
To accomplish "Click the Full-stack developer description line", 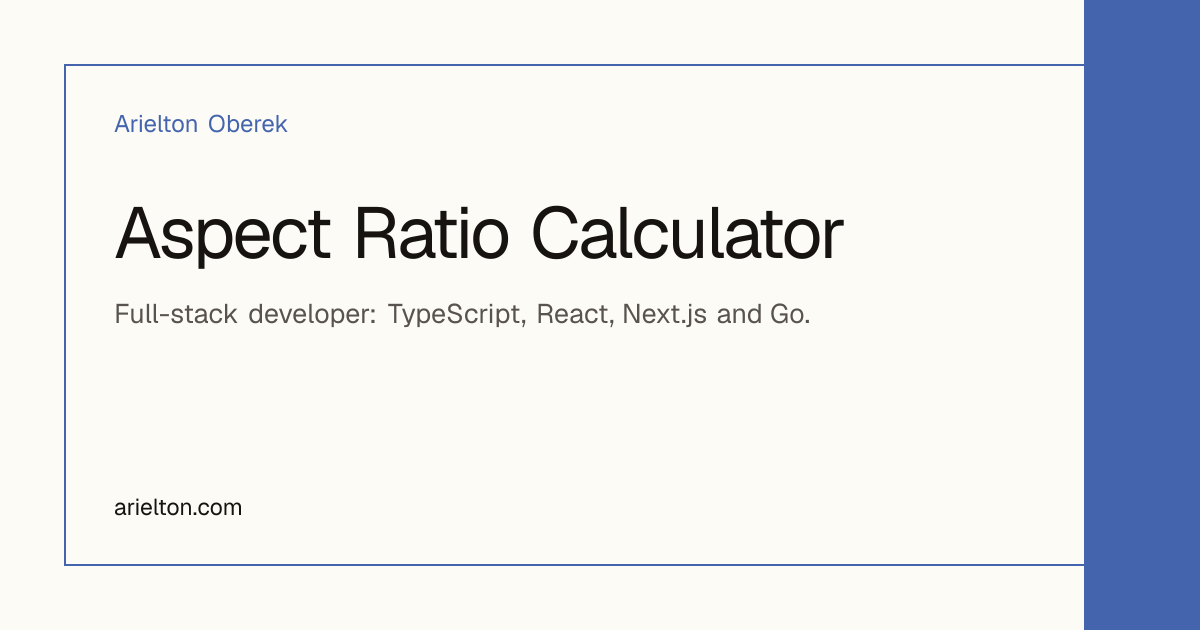I will (x=462, y=315).
